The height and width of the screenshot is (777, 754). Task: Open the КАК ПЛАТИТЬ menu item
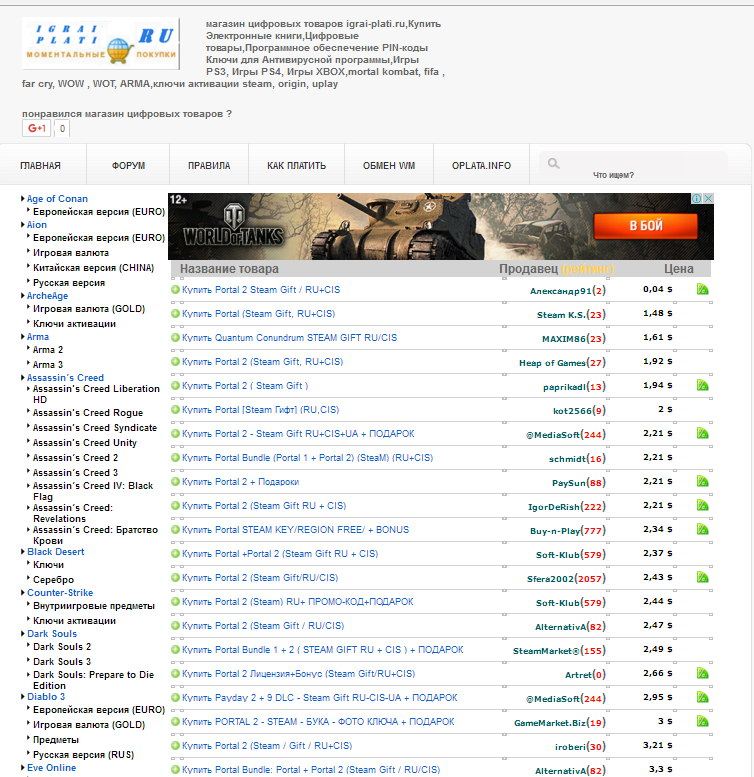pos(296,166)
